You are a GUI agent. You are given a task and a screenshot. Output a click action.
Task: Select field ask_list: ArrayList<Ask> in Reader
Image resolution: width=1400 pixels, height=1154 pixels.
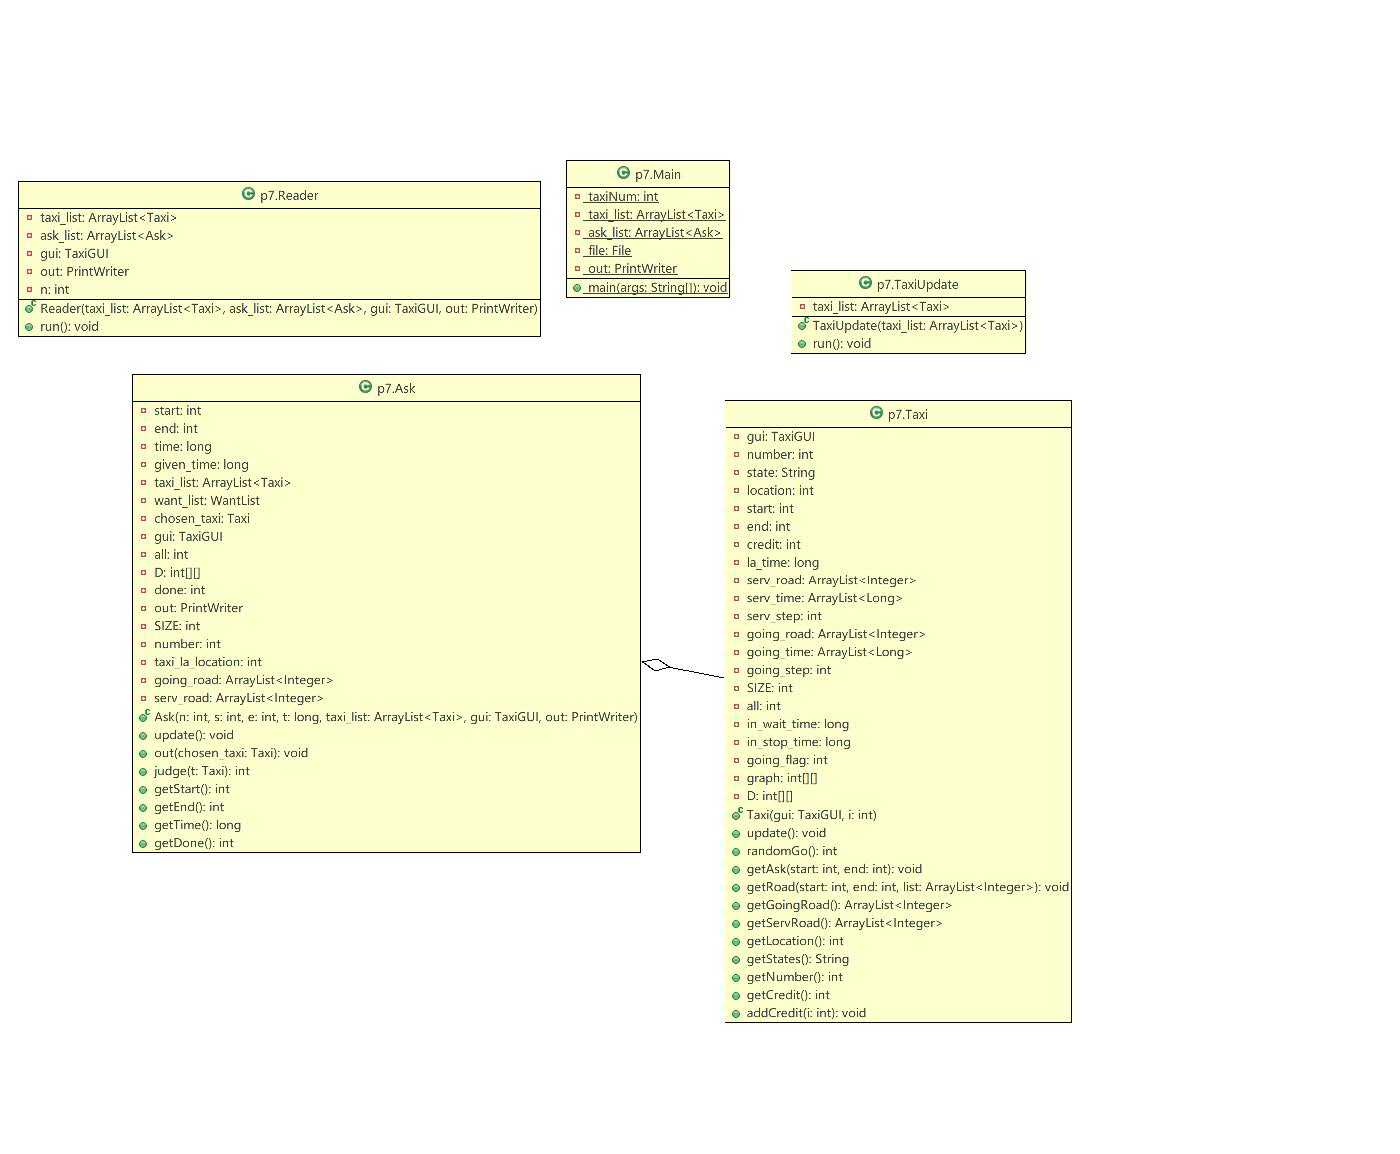[107, 236]
